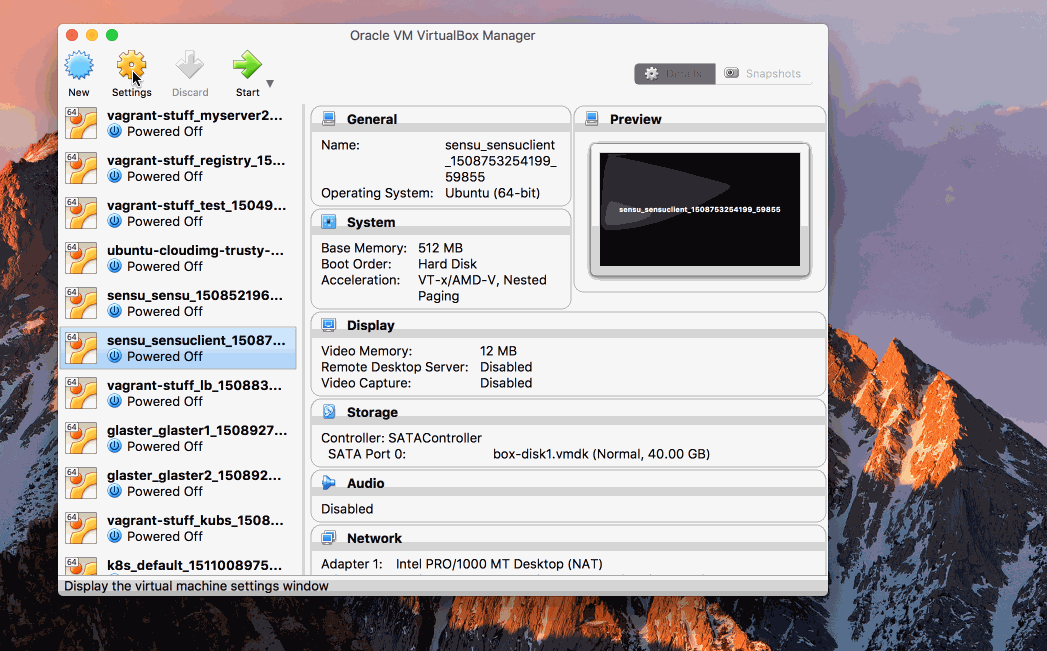Click the Remote Desktop Server Disabled value
This screenshot has width=1047, height=651.
[x=506, y=367]
